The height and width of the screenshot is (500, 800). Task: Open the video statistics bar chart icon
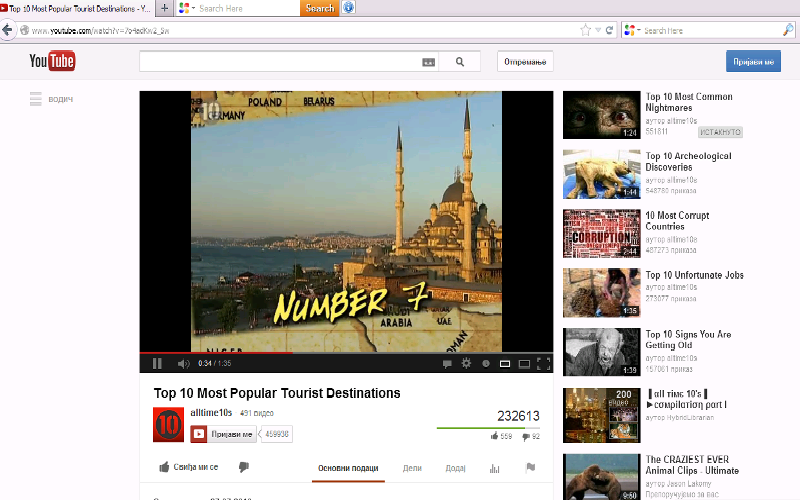(494, 468)
